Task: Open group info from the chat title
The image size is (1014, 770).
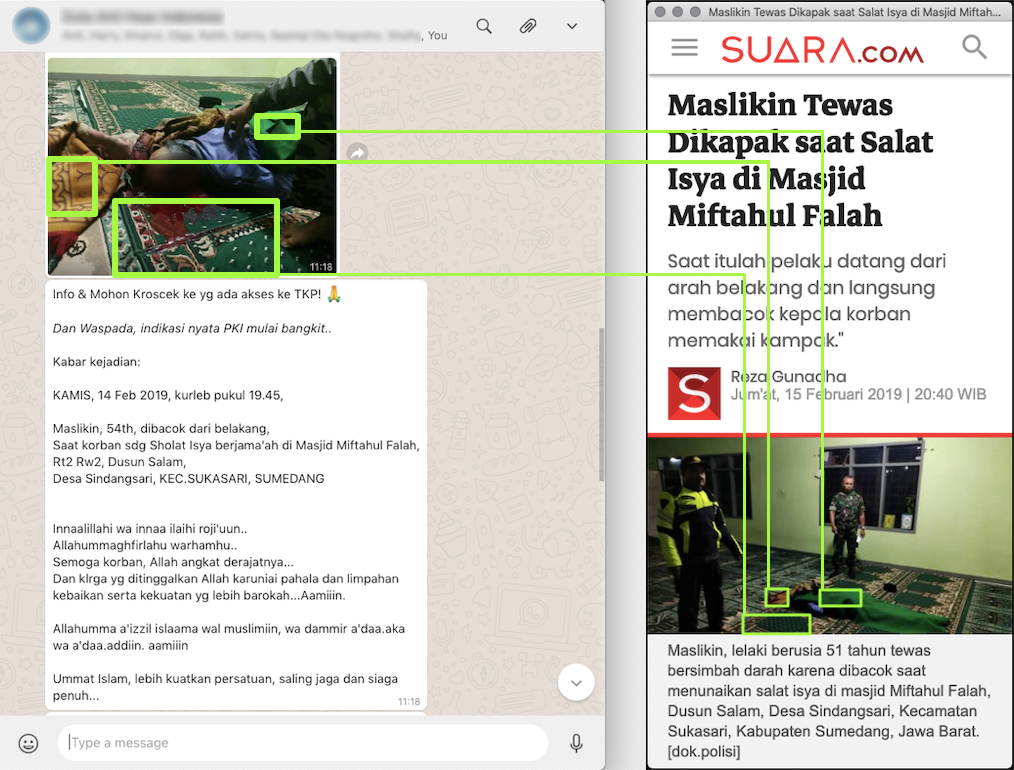Action: click(x=142, y=18)
